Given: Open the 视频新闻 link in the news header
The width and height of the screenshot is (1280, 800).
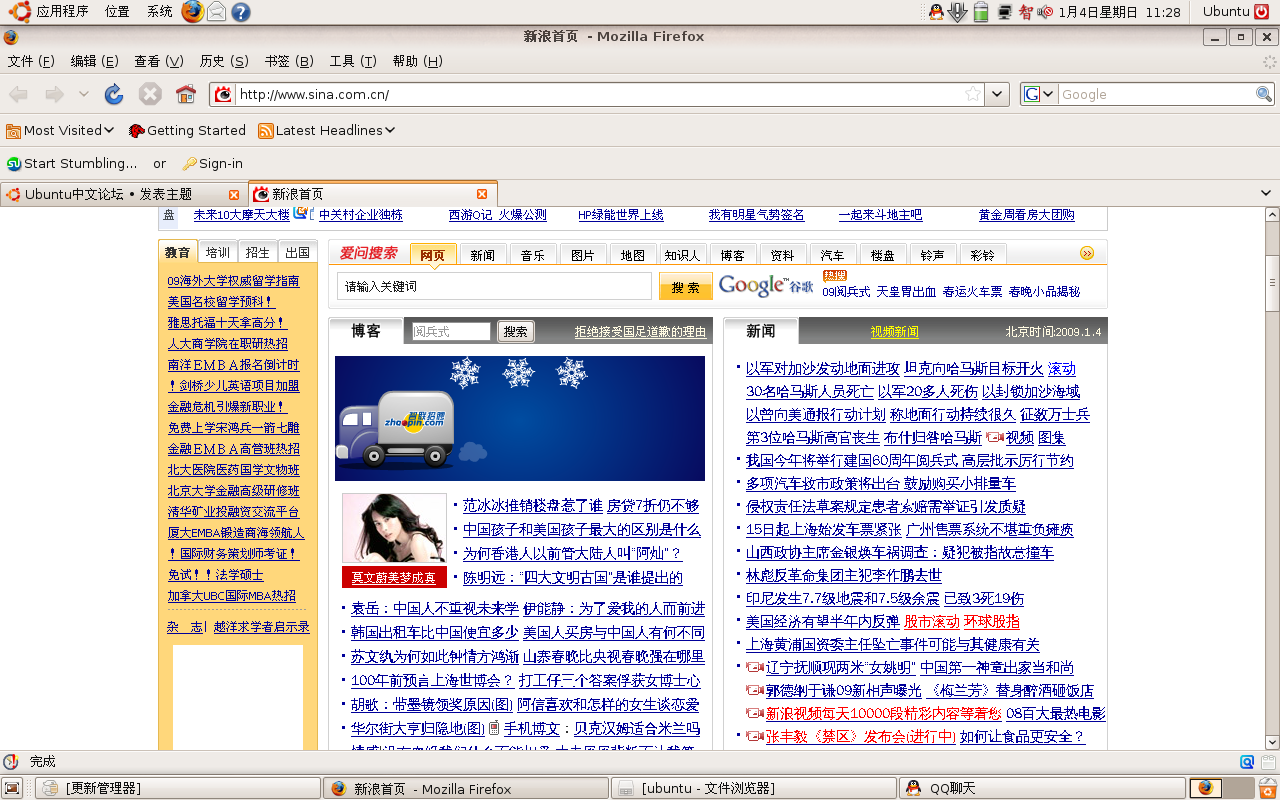Looking at the screenshot, I should [x=894, y=331].
